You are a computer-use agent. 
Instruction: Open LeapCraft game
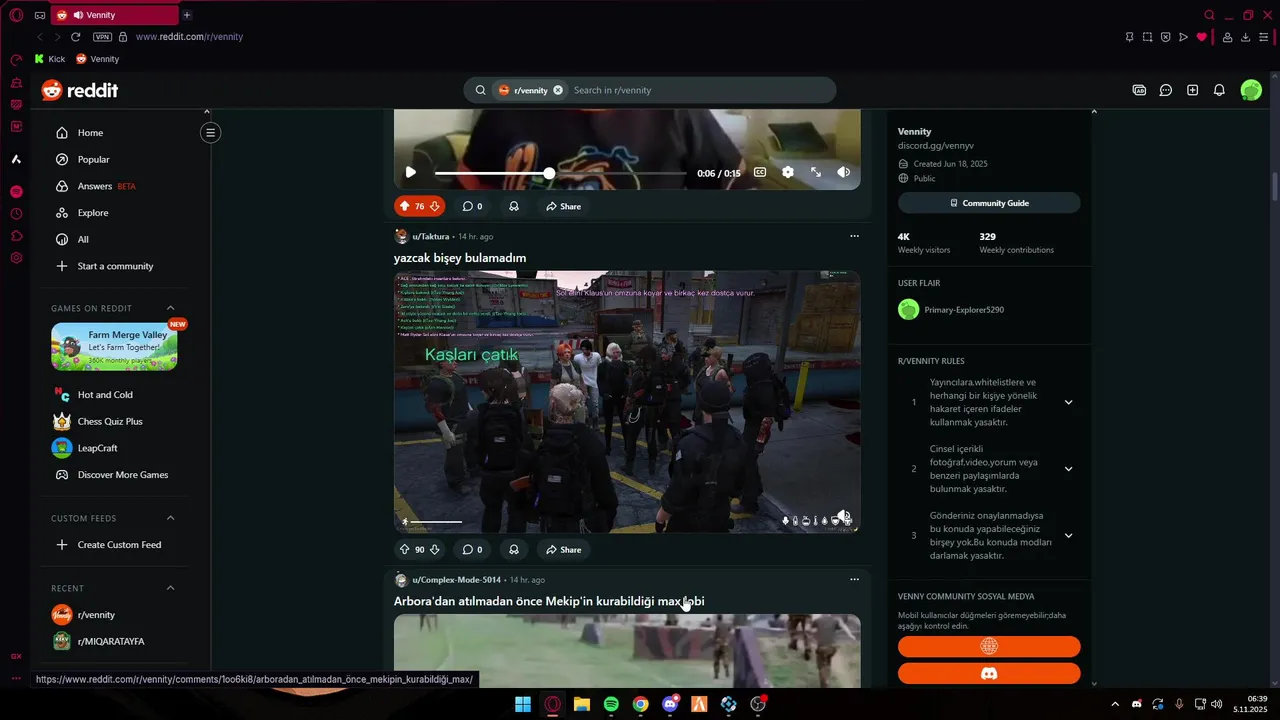[97, 448]
